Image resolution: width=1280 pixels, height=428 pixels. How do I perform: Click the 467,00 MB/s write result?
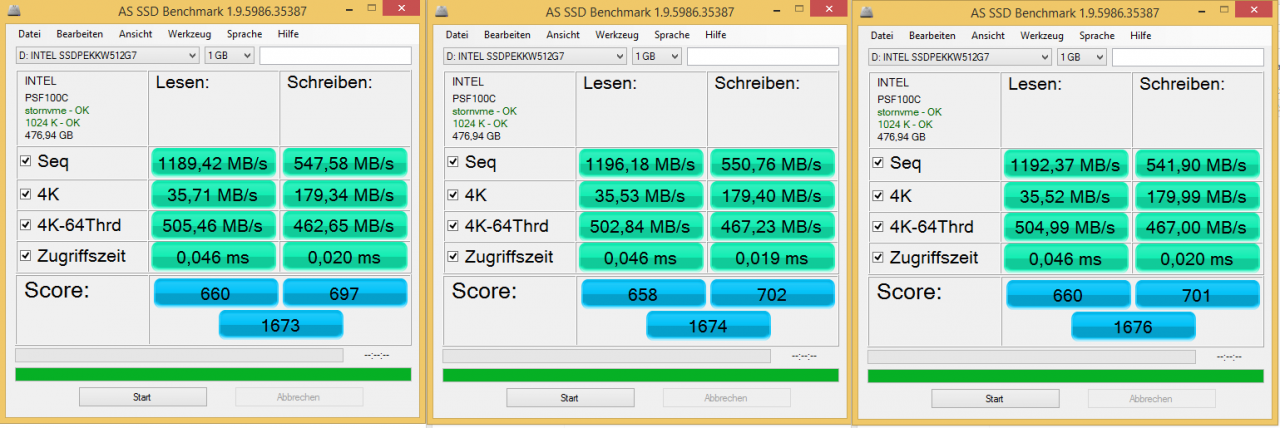(1197, 227)
